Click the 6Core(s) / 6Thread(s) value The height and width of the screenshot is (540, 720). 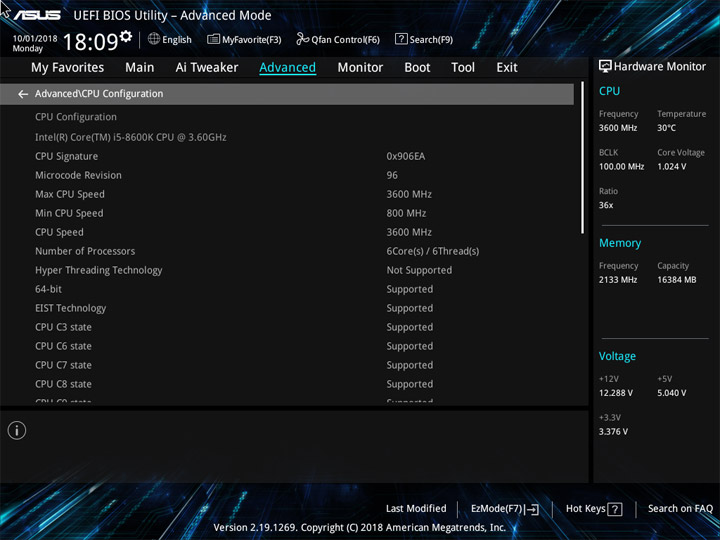click(433, 251)
